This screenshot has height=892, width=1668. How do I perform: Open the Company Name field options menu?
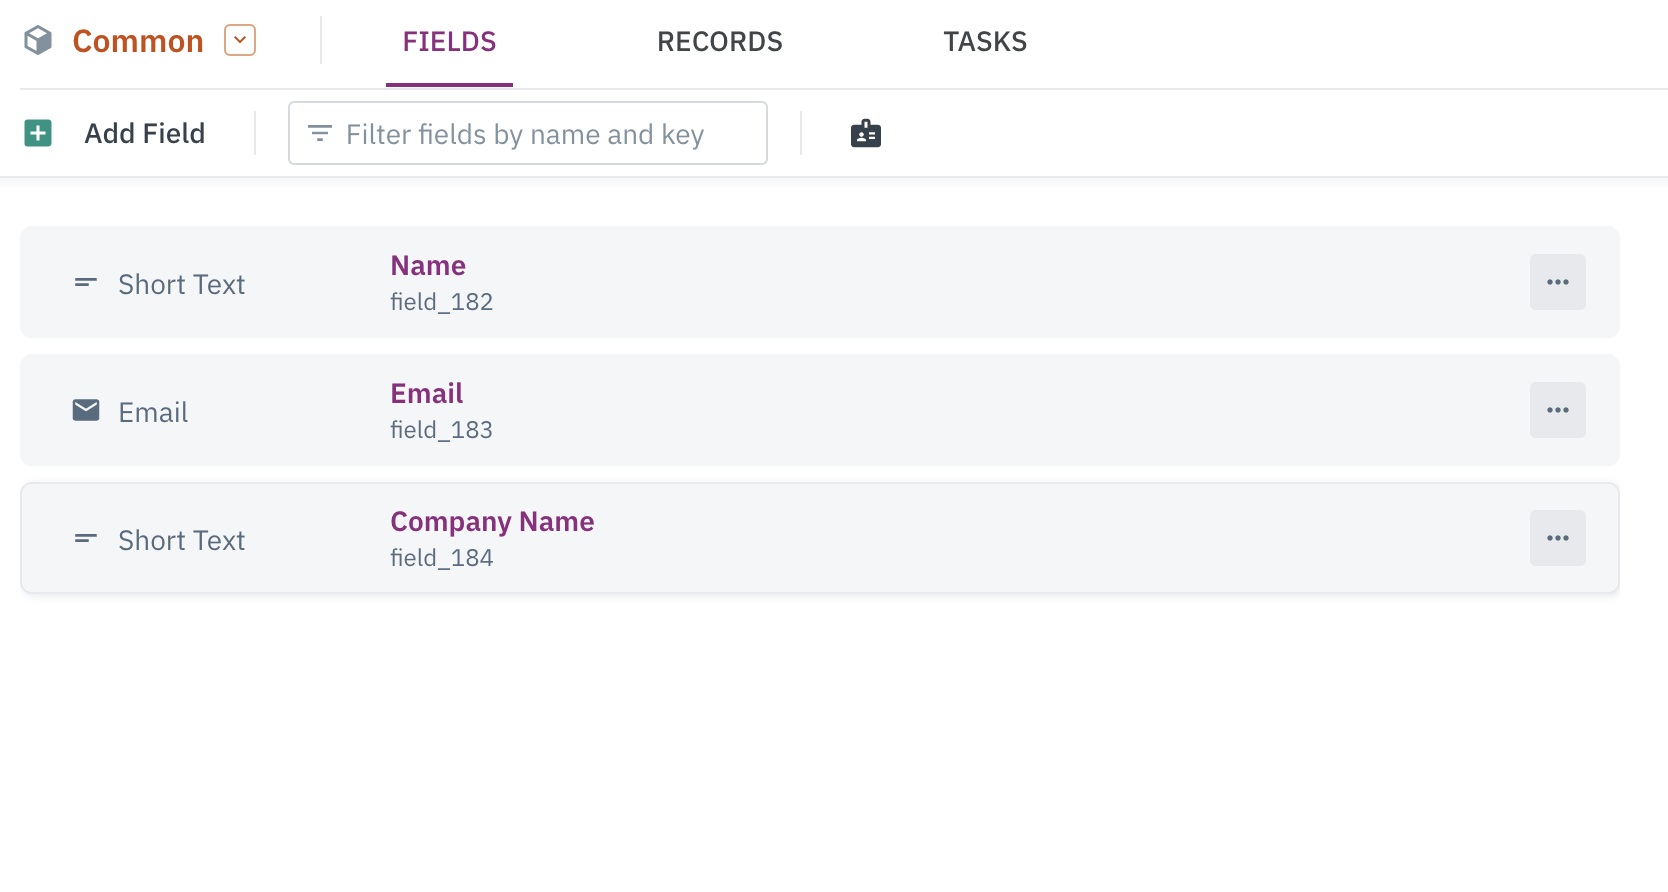pyautogui.click(x=1557, y=538)
